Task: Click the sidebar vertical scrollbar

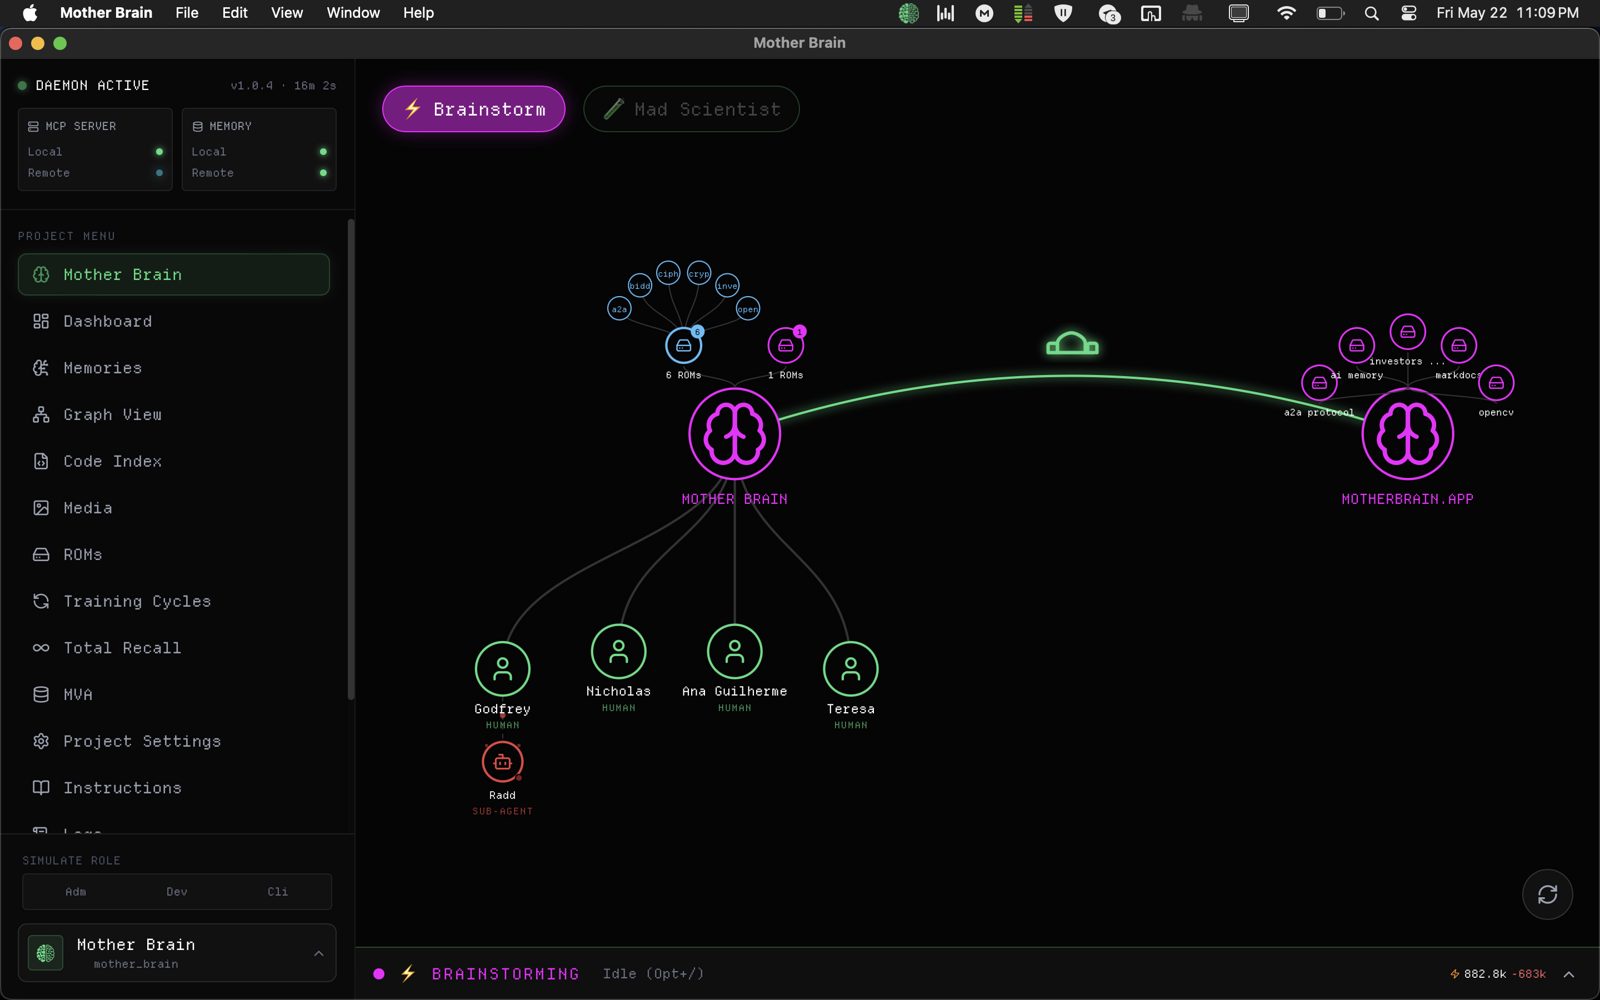Action: (350, 460)
